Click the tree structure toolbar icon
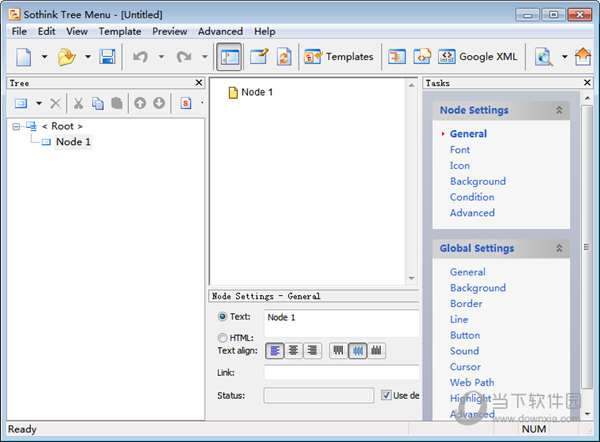This screenshot has height=442, width=600. point(397,57)
